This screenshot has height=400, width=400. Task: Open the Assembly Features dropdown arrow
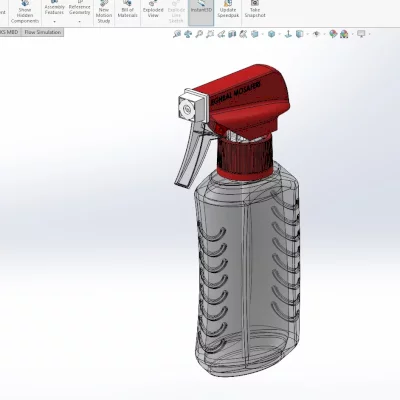click(x=54, y=22)
